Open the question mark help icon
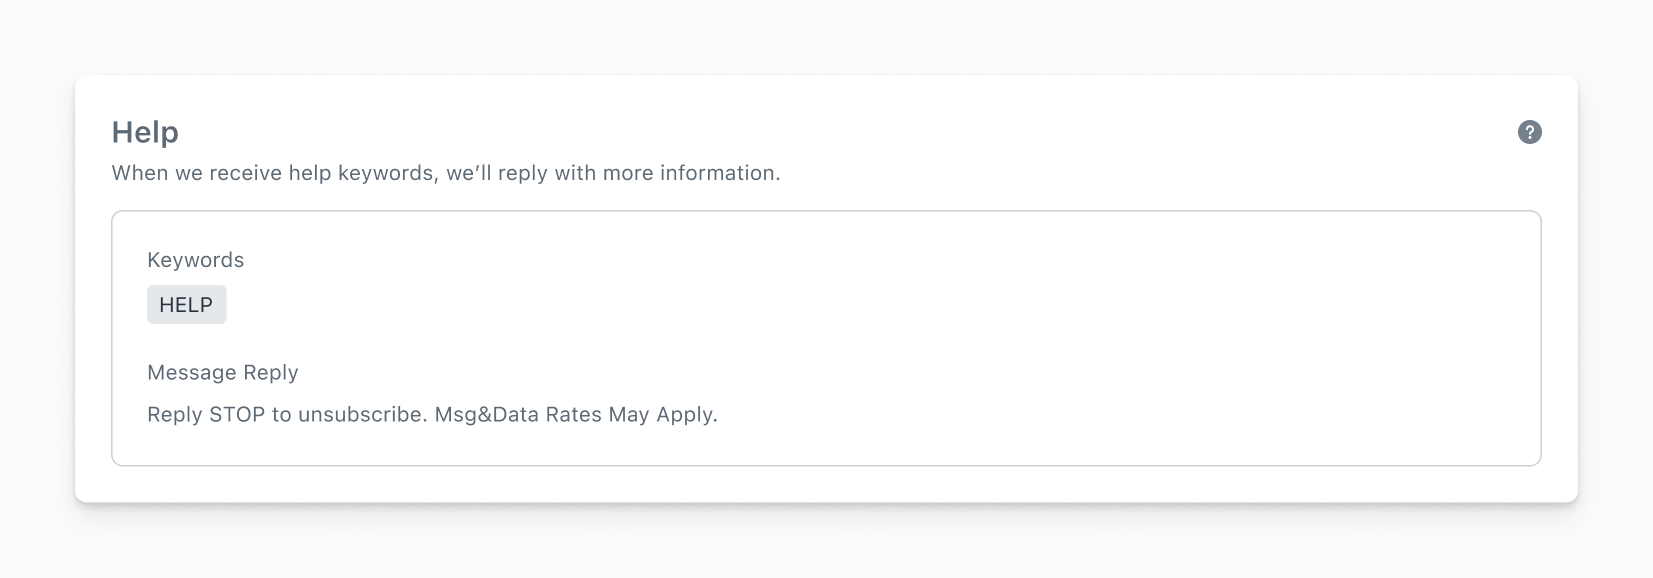This screenshot has height=578, width=1653. pyautogui.click(x=1529, y=132)
